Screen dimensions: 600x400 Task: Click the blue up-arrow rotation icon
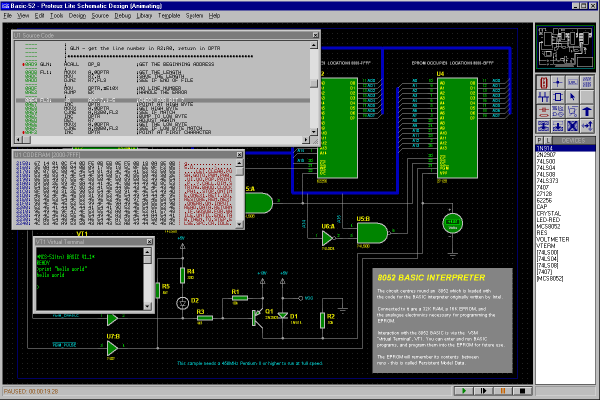(x=587, y=111)
